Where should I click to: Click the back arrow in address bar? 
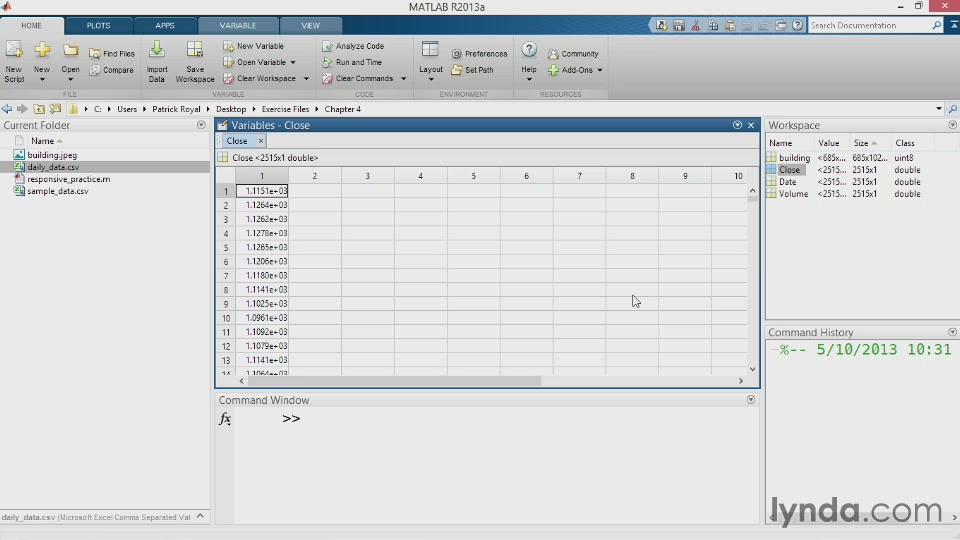pyautogui.click(x=7, y=109)
